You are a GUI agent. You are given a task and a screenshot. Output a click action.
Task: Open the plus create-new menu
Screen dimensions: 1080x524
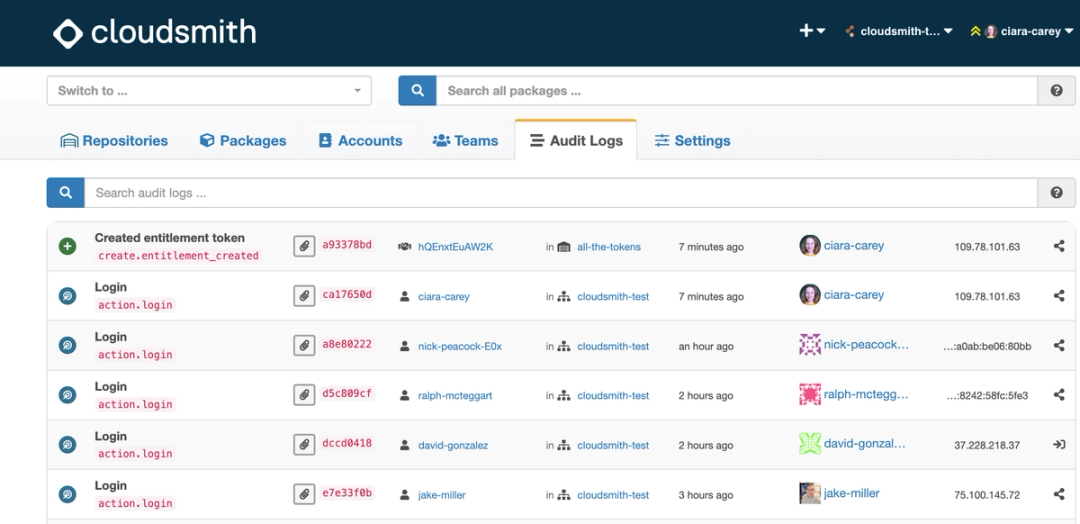coord(812,31)
